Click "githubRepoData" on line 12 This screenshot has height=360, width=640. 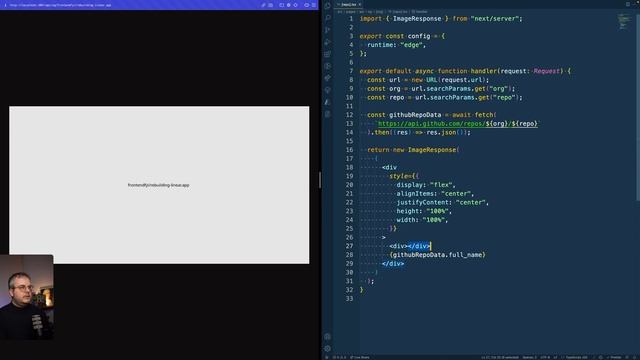click(x=415, y=115)
